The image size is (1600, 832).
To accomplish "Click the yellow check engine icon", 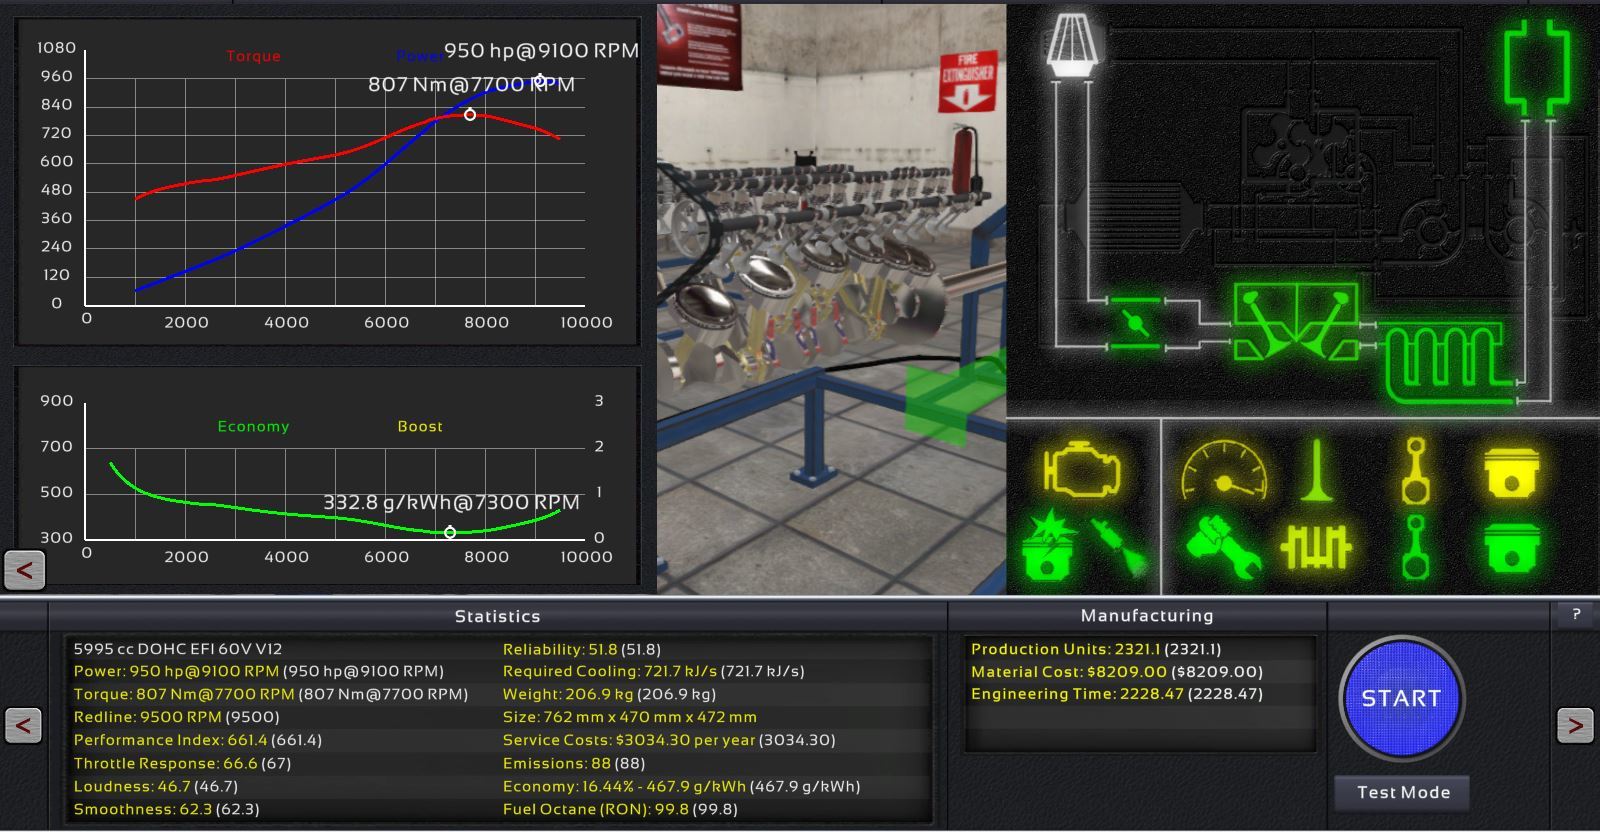I will coord(1081,469).
